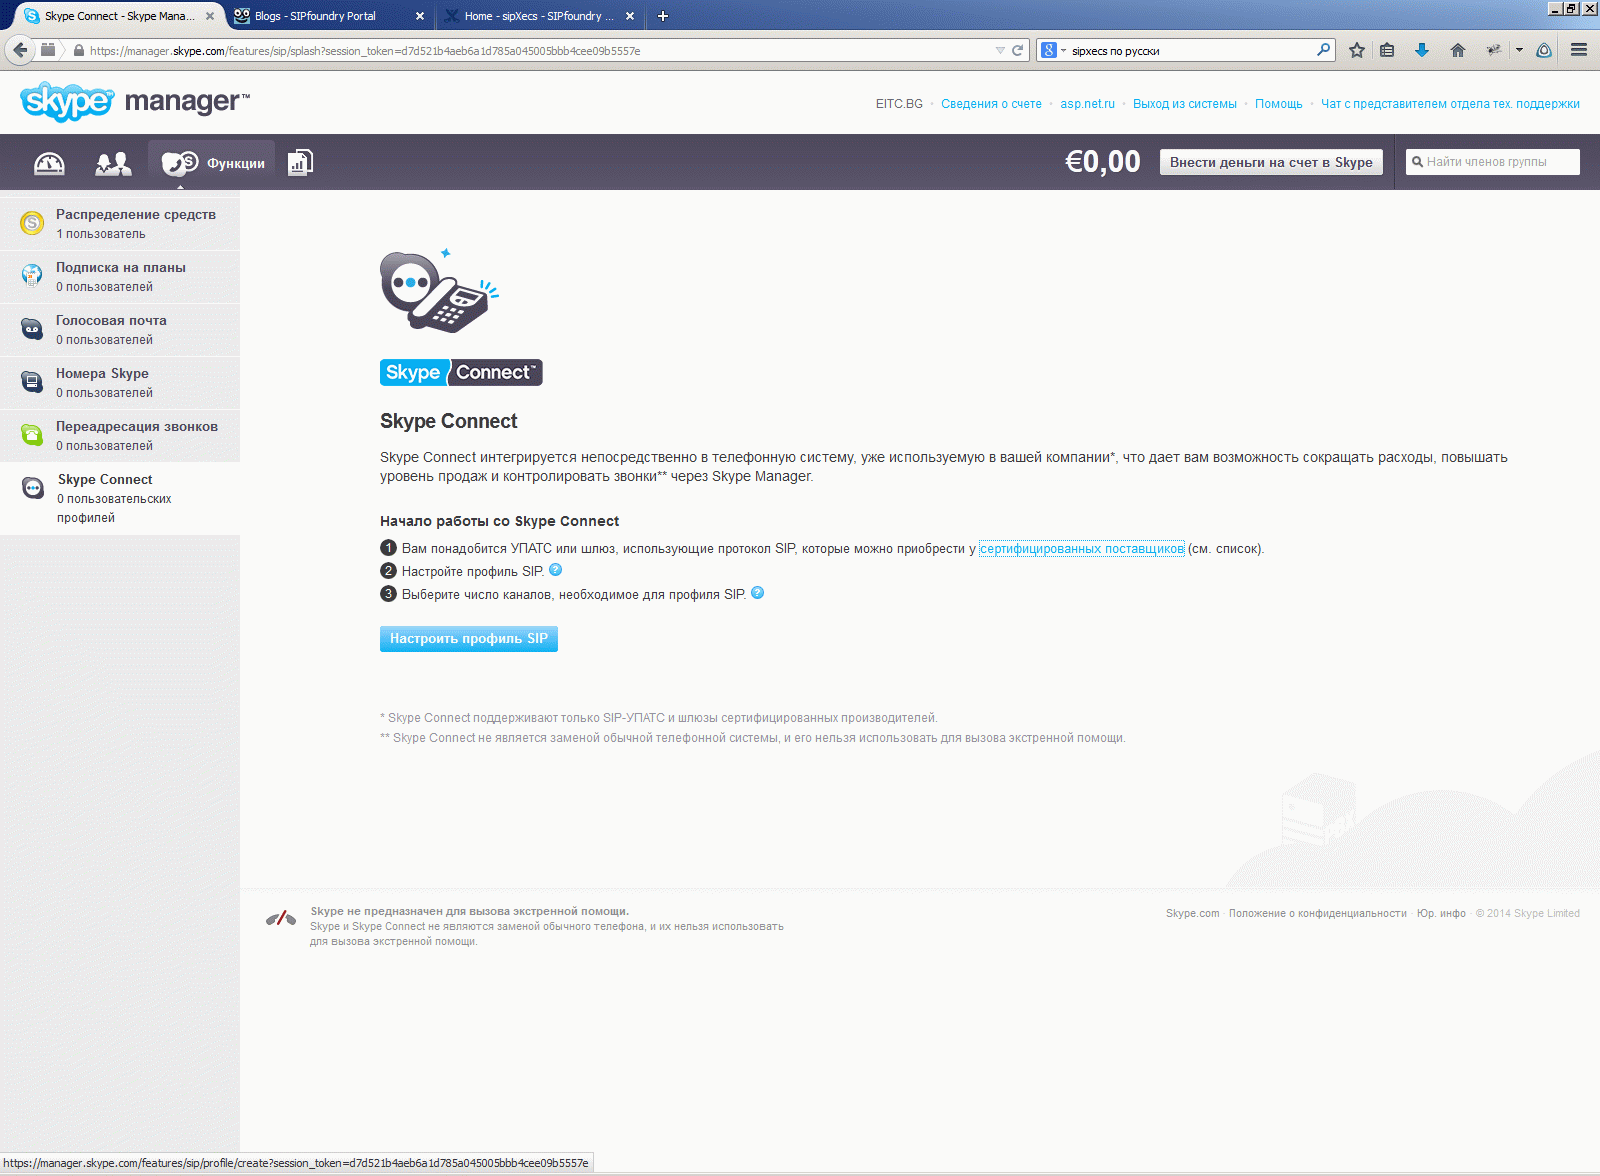Open URL history dropdown arrow
The image size is (1600, 1176).
[1000, 50]
